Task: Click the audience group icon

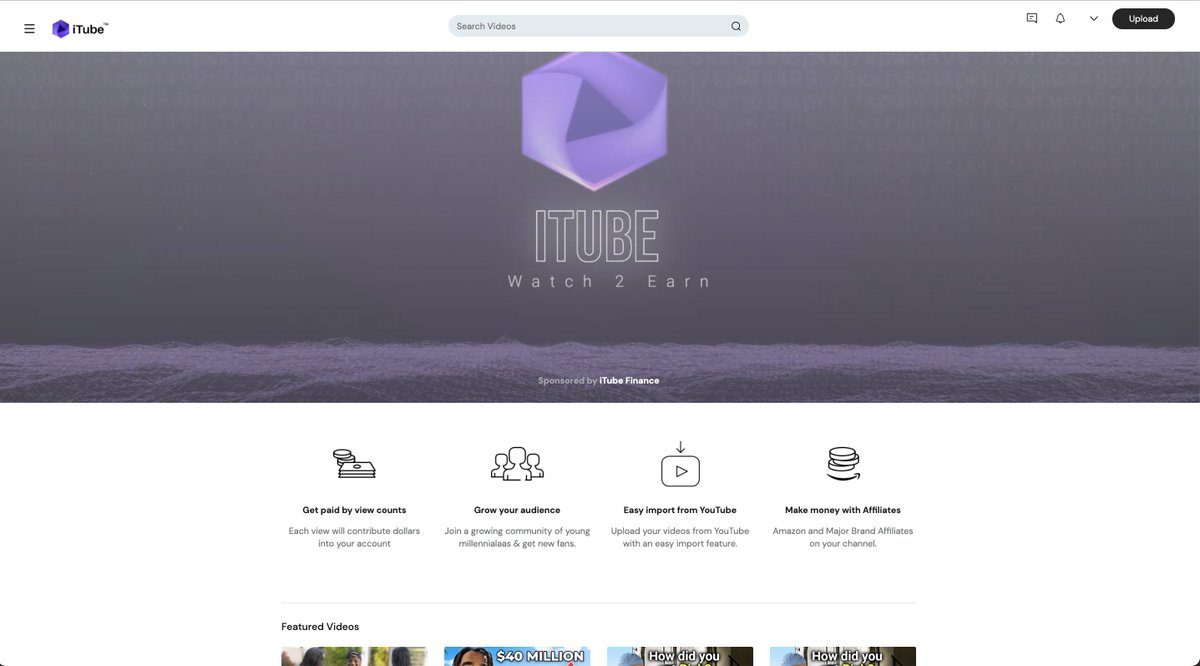Action: [517, 464]
